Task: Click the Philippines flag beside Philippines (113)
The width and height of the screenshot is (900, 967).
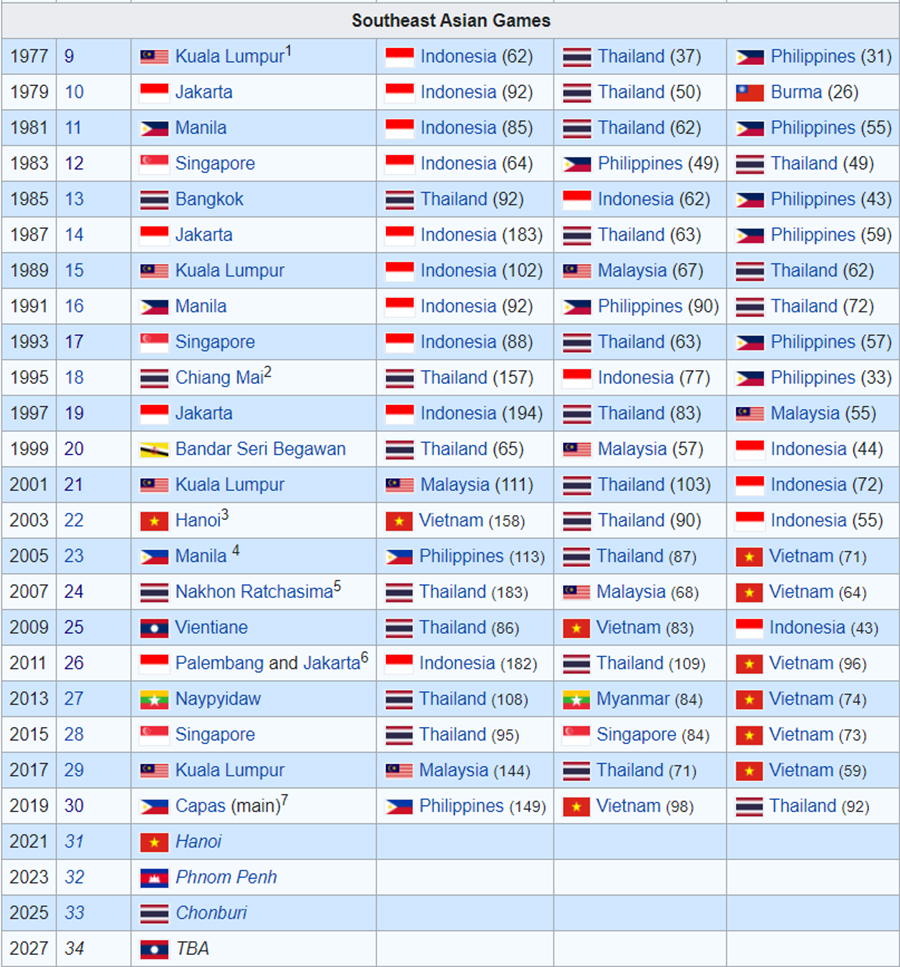Action: (x=399, y=558)
